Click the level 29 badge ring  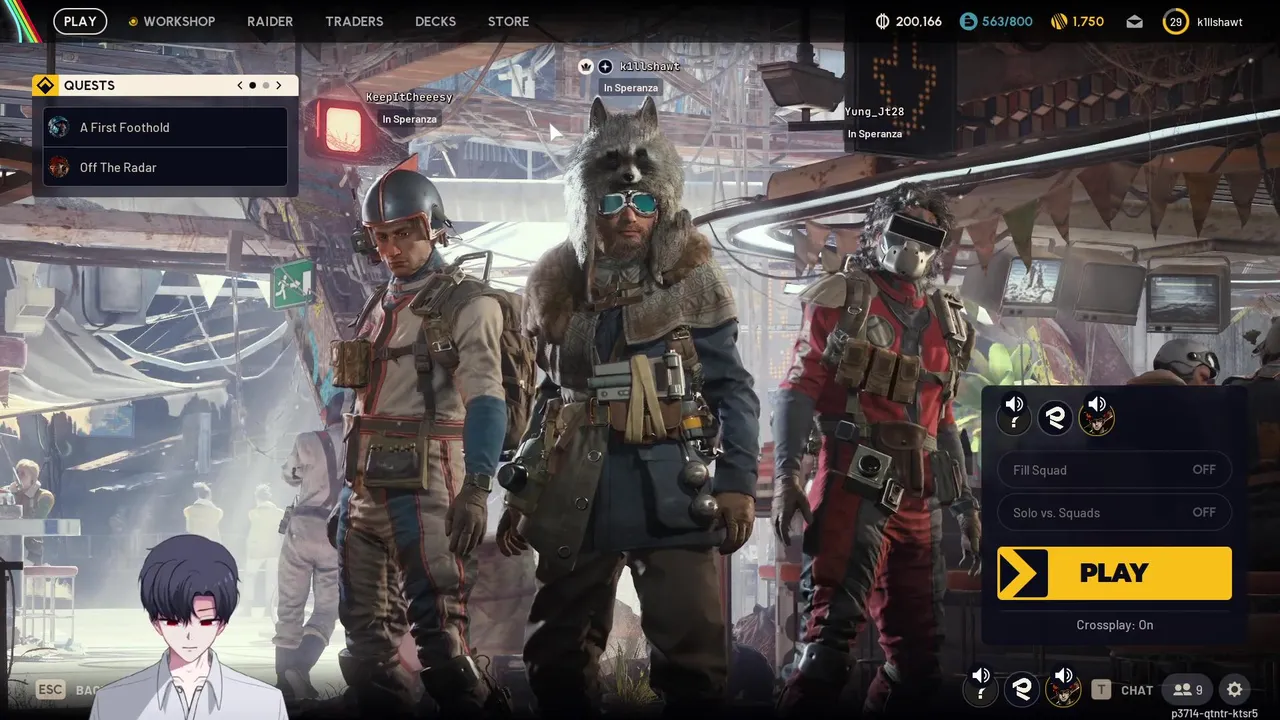pos(1176,21)
